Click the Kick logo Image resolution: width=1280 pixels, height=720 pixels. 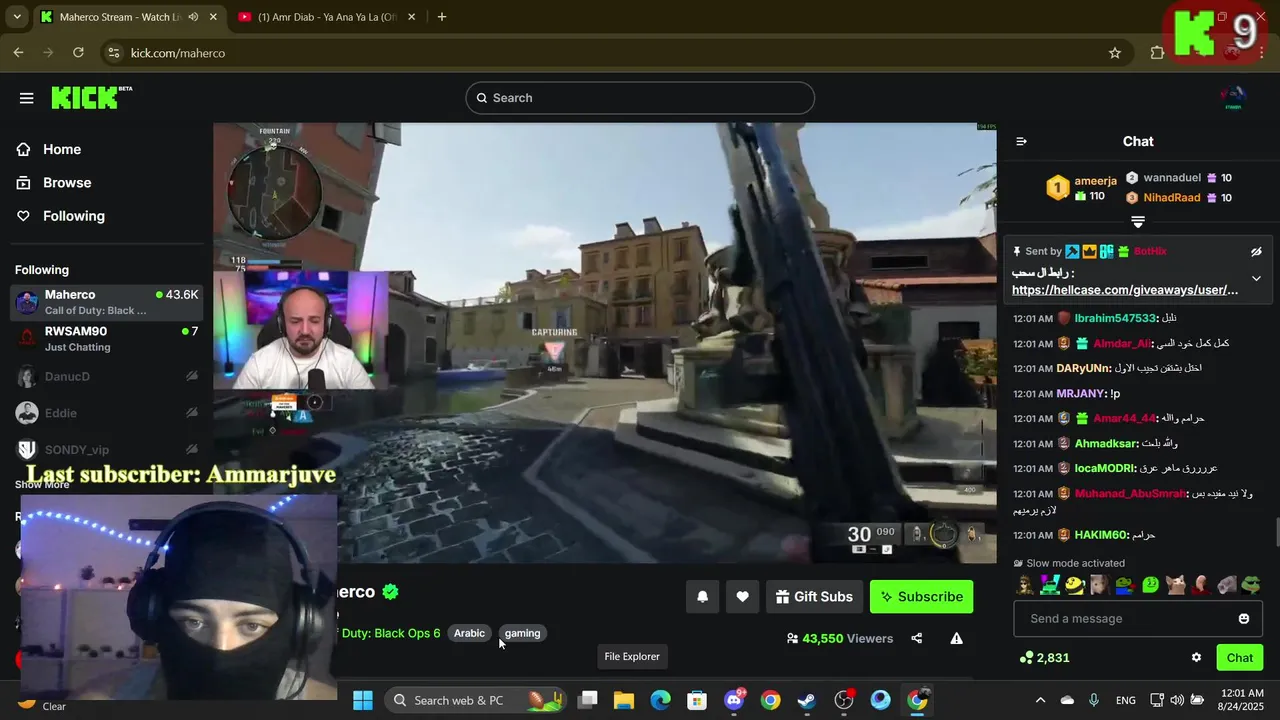pyautogui.click(x=91, y=97)
